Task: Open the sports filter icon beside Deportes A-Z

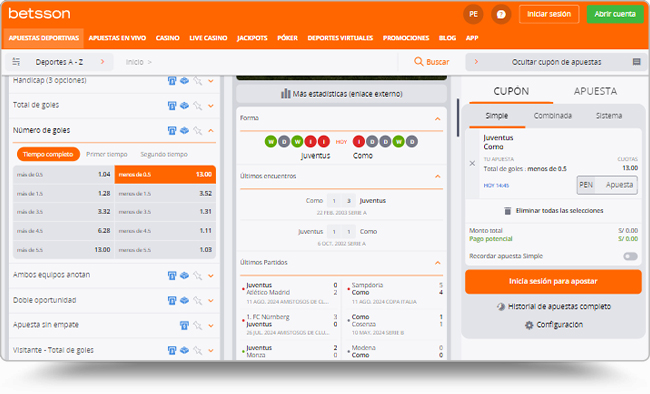Action: (16, 62)
